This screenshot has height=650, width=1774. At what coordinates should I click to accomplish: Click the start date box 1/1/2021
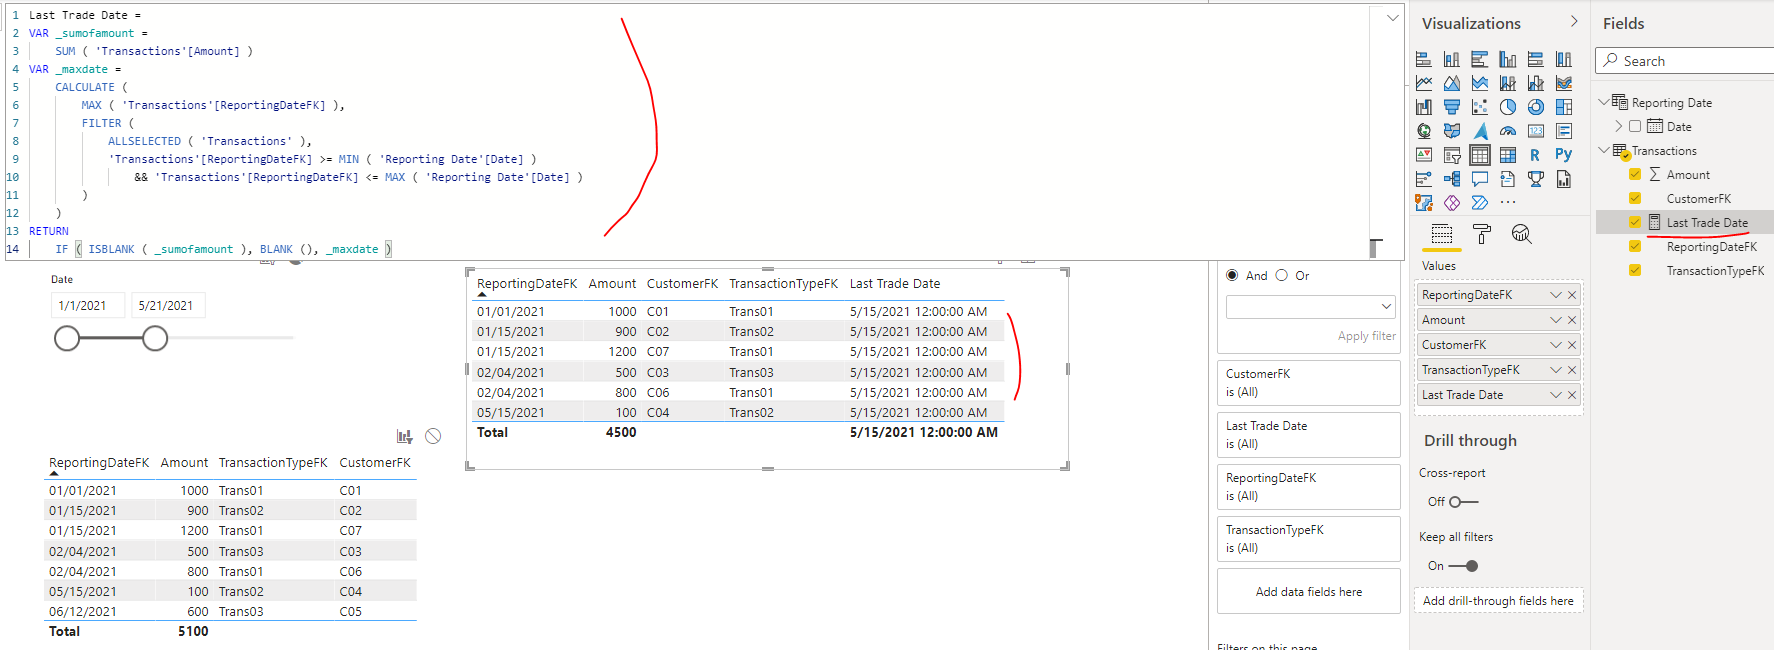click(x=88, y=305)
